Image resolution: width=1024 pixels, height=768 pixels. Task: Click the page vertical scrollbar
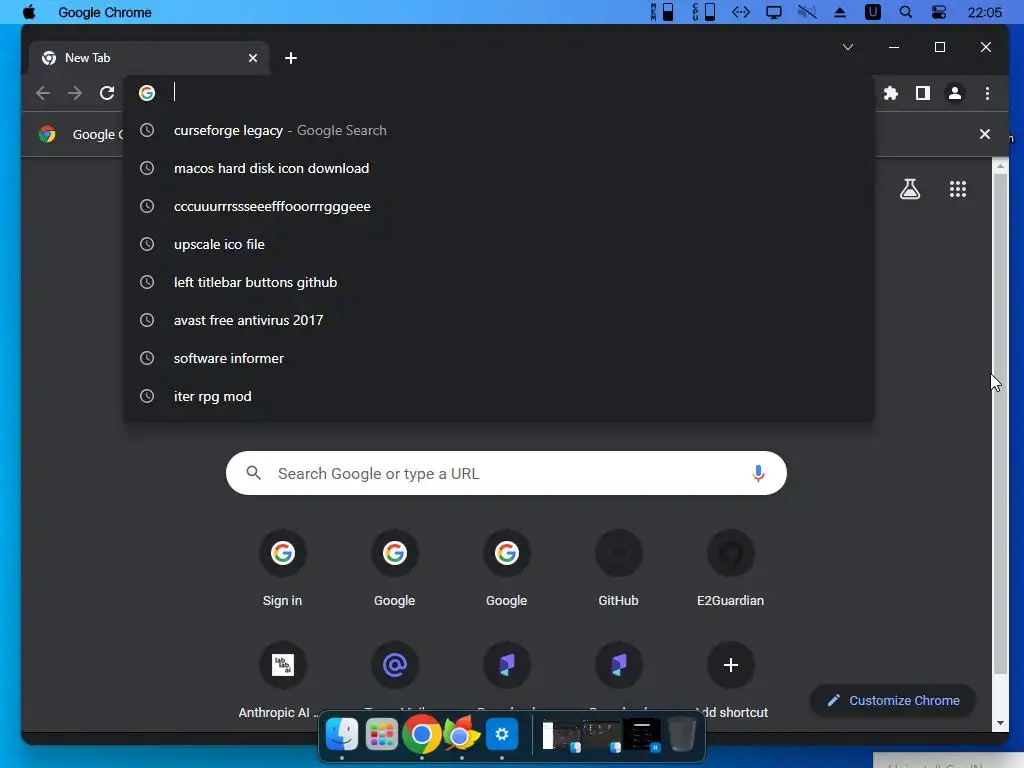coord(1000,424)
